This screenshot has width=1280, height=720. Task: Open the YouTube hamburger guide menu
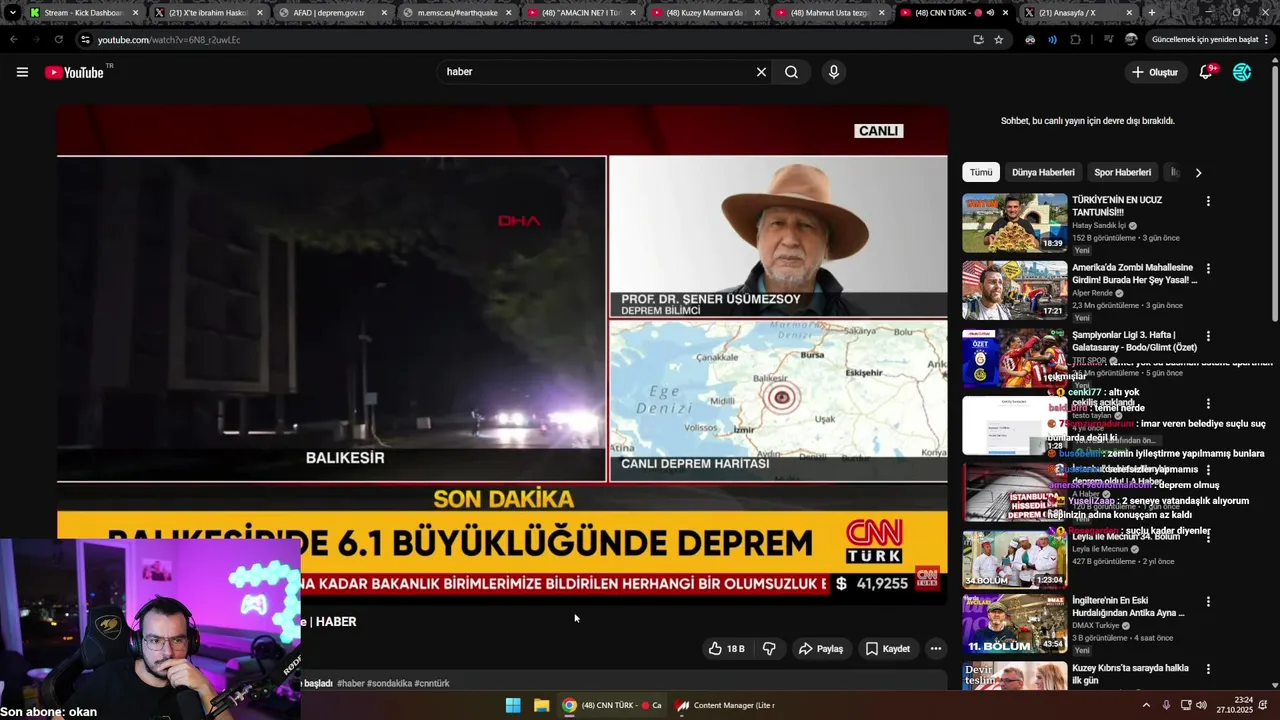[22, 72]
